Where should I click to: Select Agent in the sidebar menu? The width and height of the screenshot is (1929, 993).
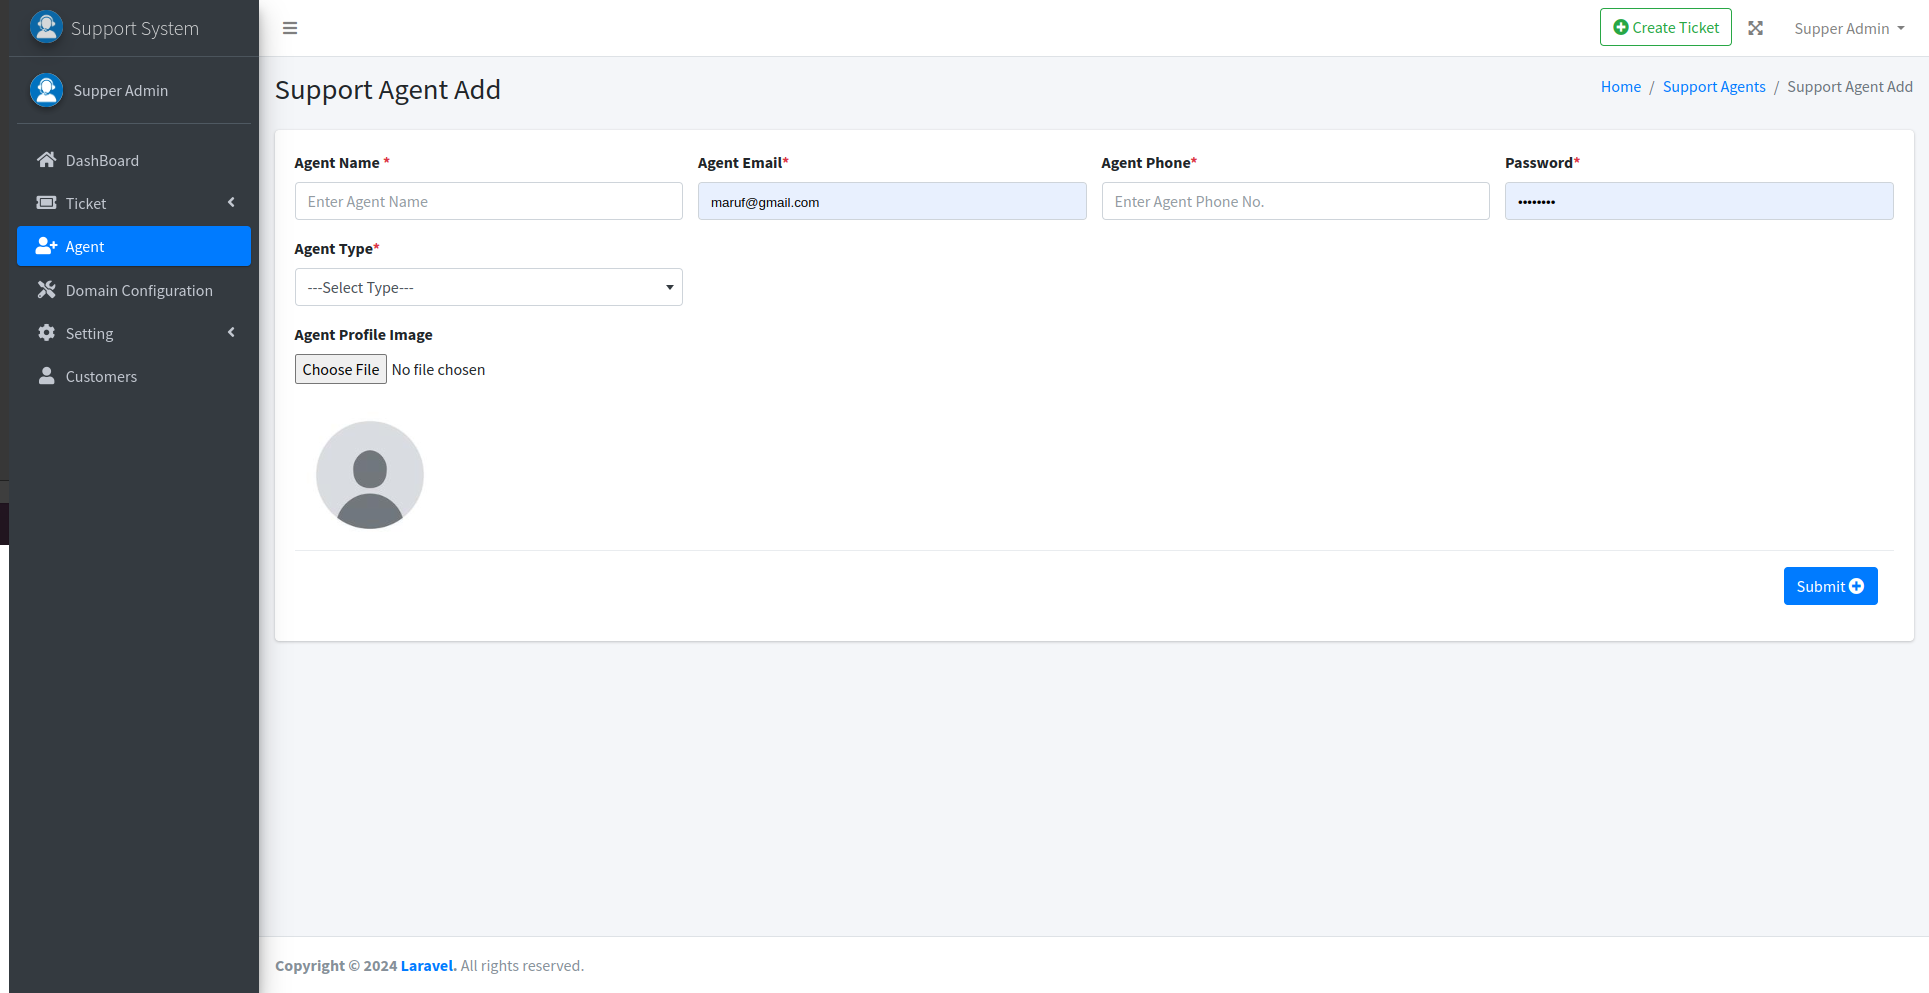click(x=134, y=246)
